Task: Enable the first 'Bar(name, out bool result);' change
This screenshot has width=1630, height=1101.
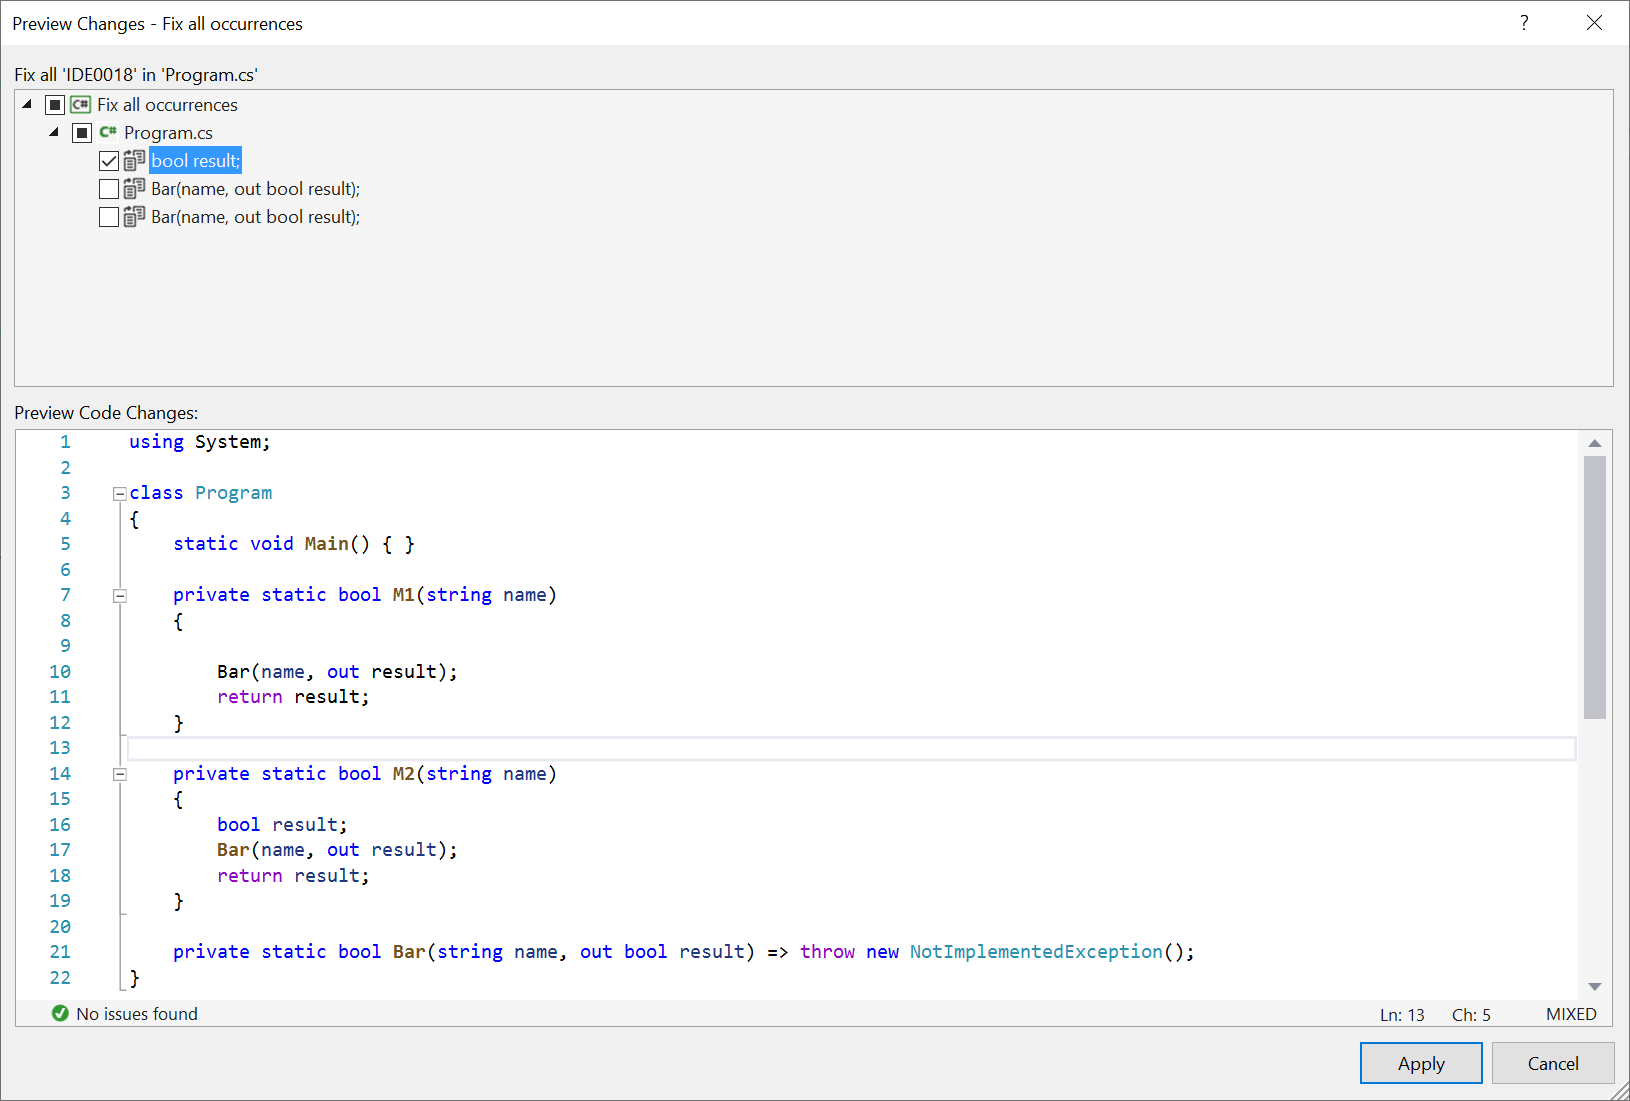Action: tap(109, 188)
